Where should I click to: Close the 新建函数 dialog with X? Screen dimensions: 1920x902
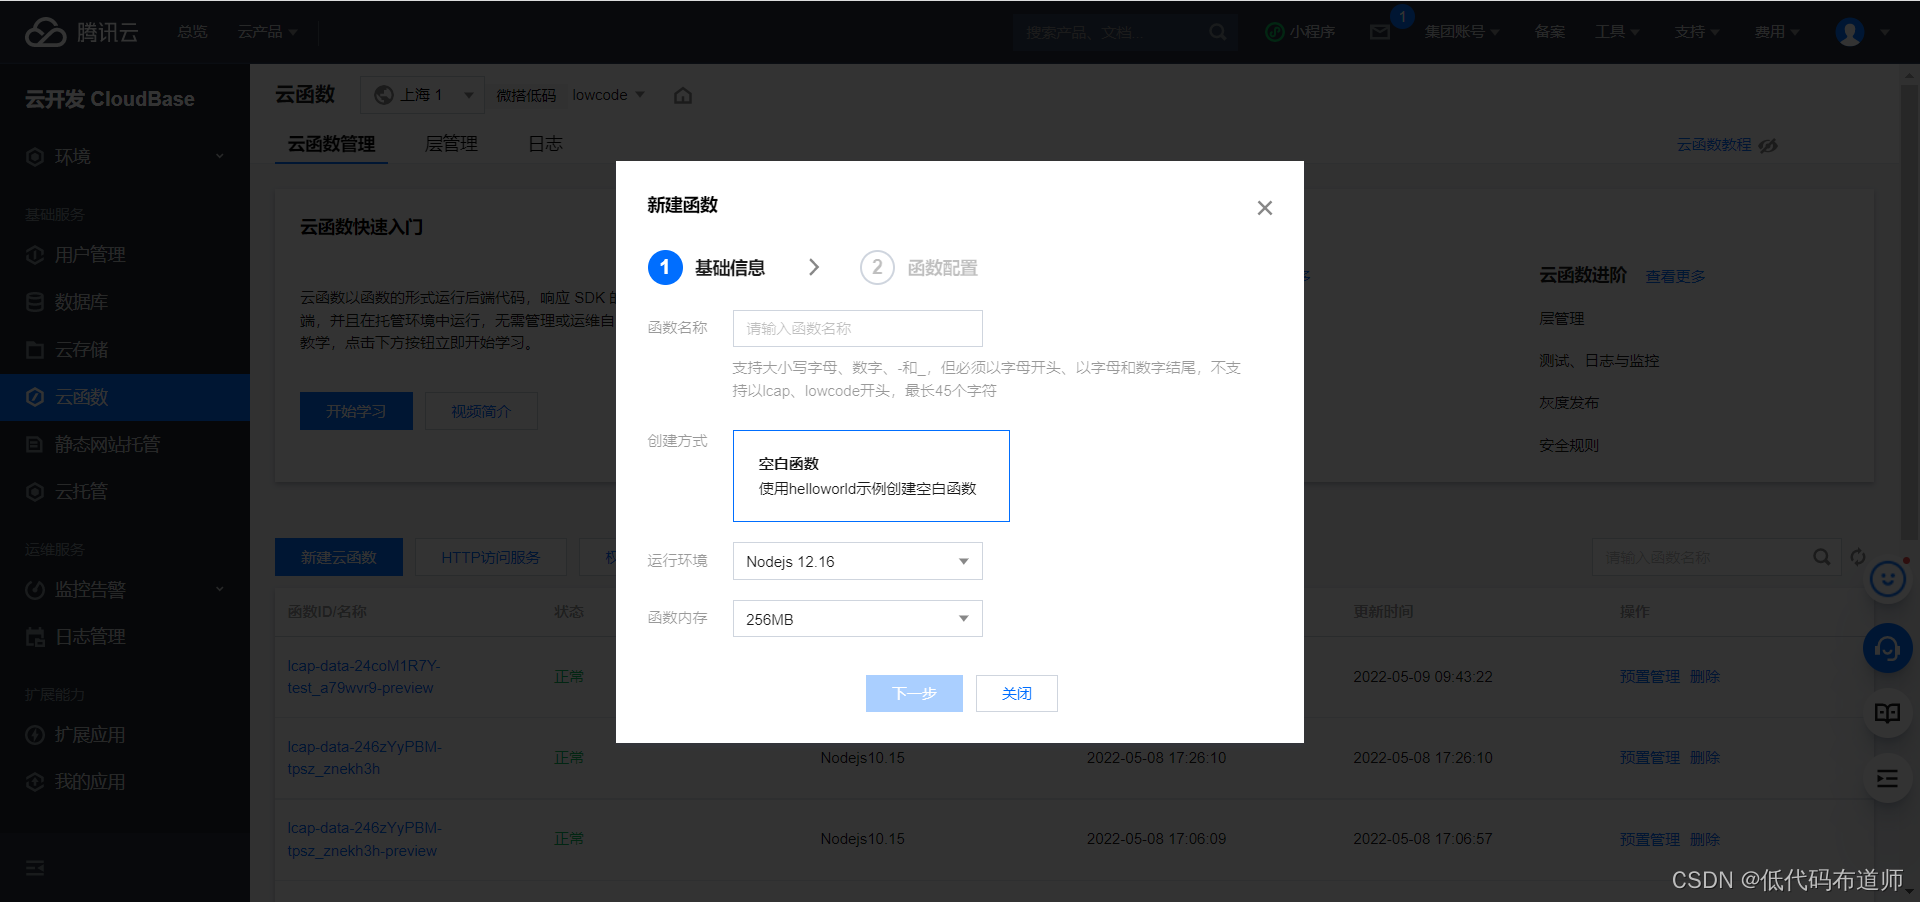point(1265,208)
